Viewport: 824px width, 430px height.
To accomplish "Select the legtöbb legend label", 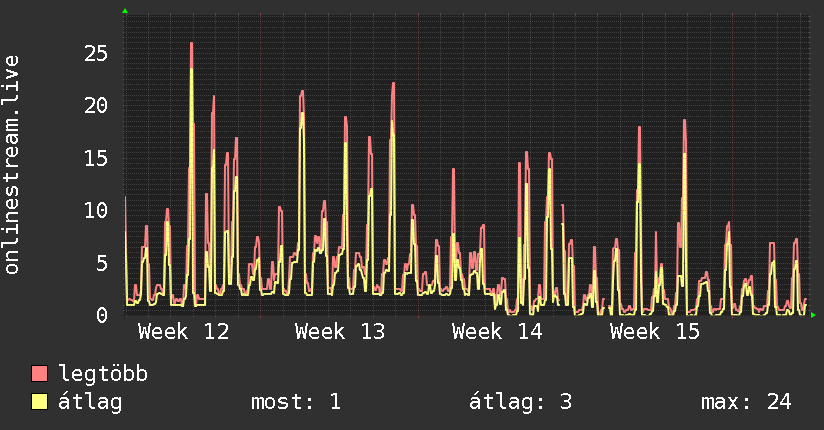I will coord(103,374).
